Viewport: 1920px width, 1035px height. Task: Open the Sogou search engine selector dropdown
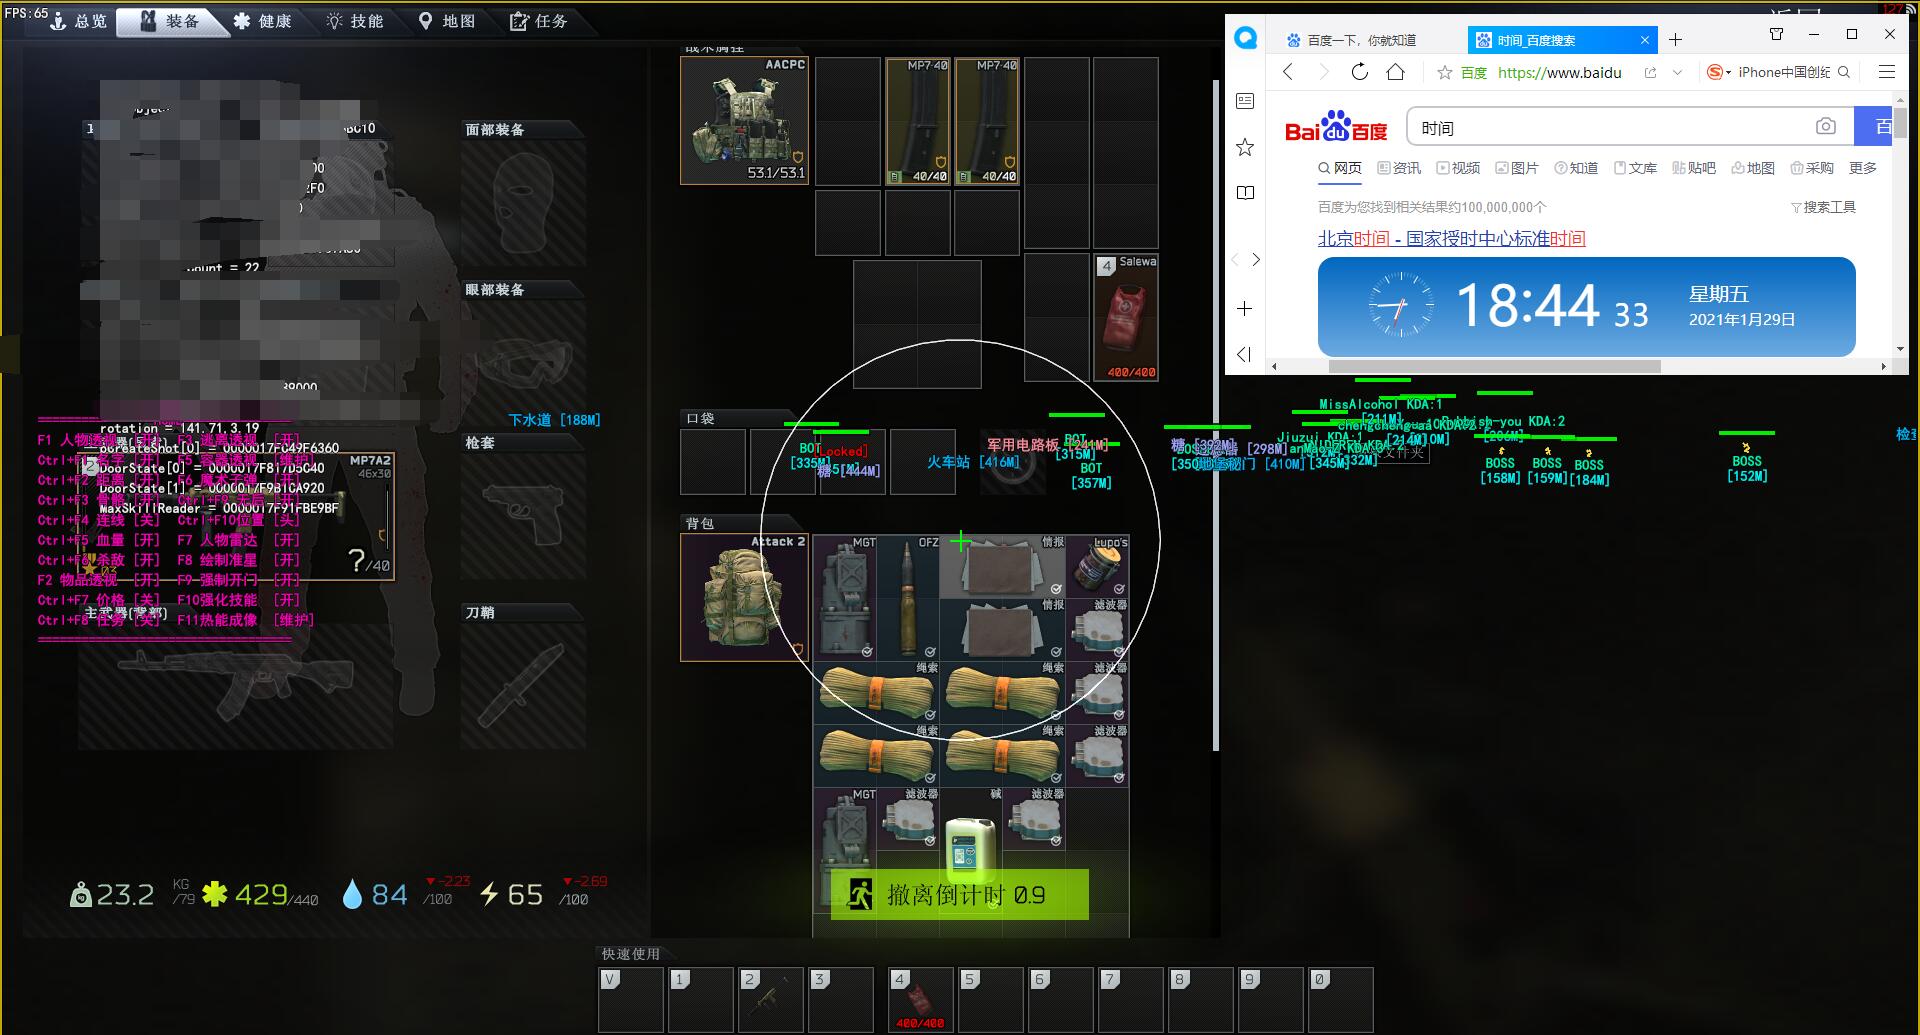click(x=1719, y=73)
